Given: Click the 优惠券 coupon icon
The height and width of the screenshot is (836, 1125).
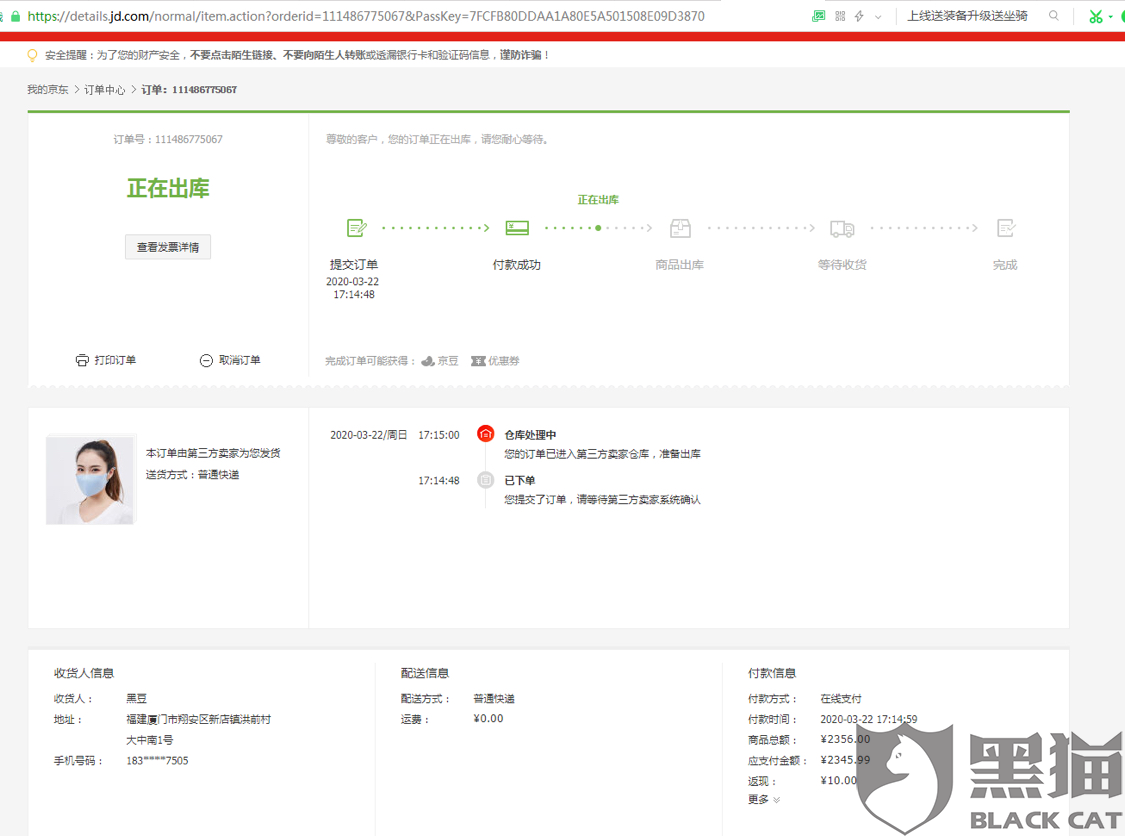Looking at the screenshot, I should pos(478,361).
